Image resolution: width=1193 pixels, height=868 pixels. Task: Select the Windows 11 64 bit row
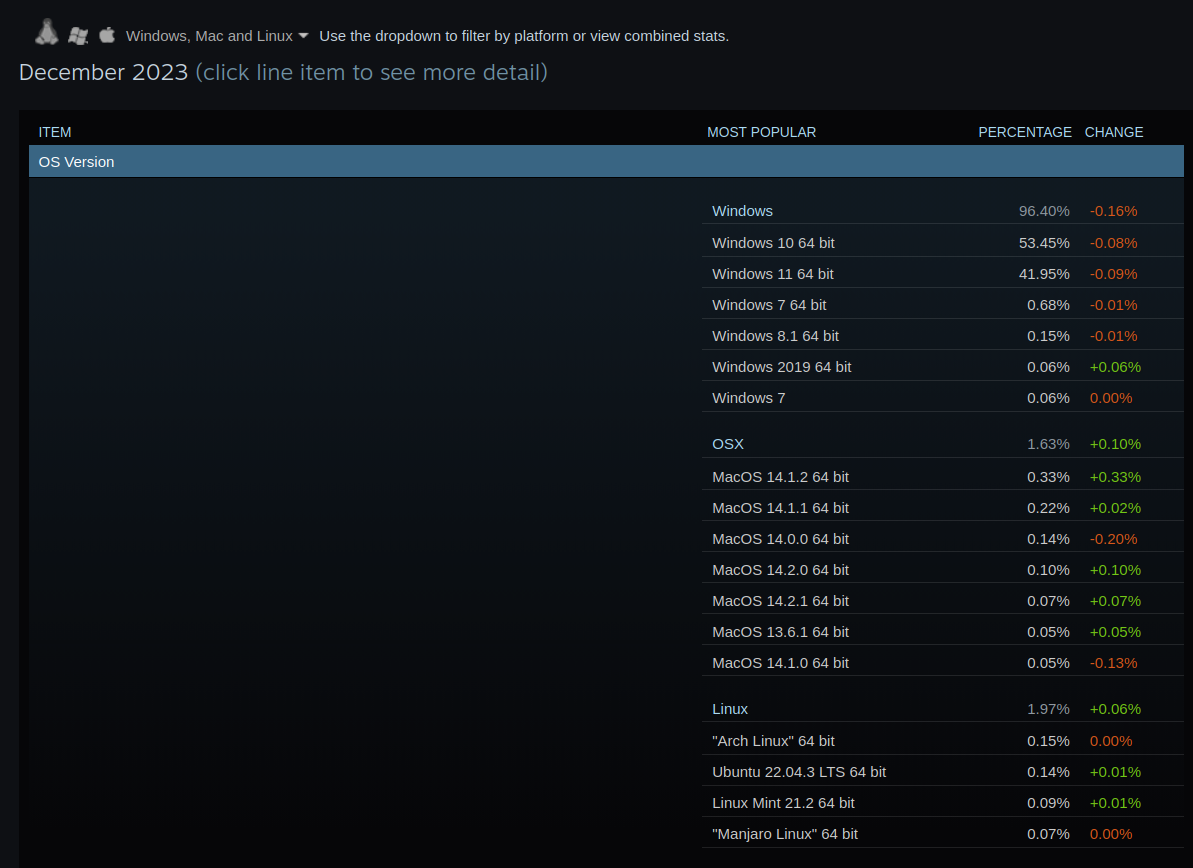coord(943,273)
